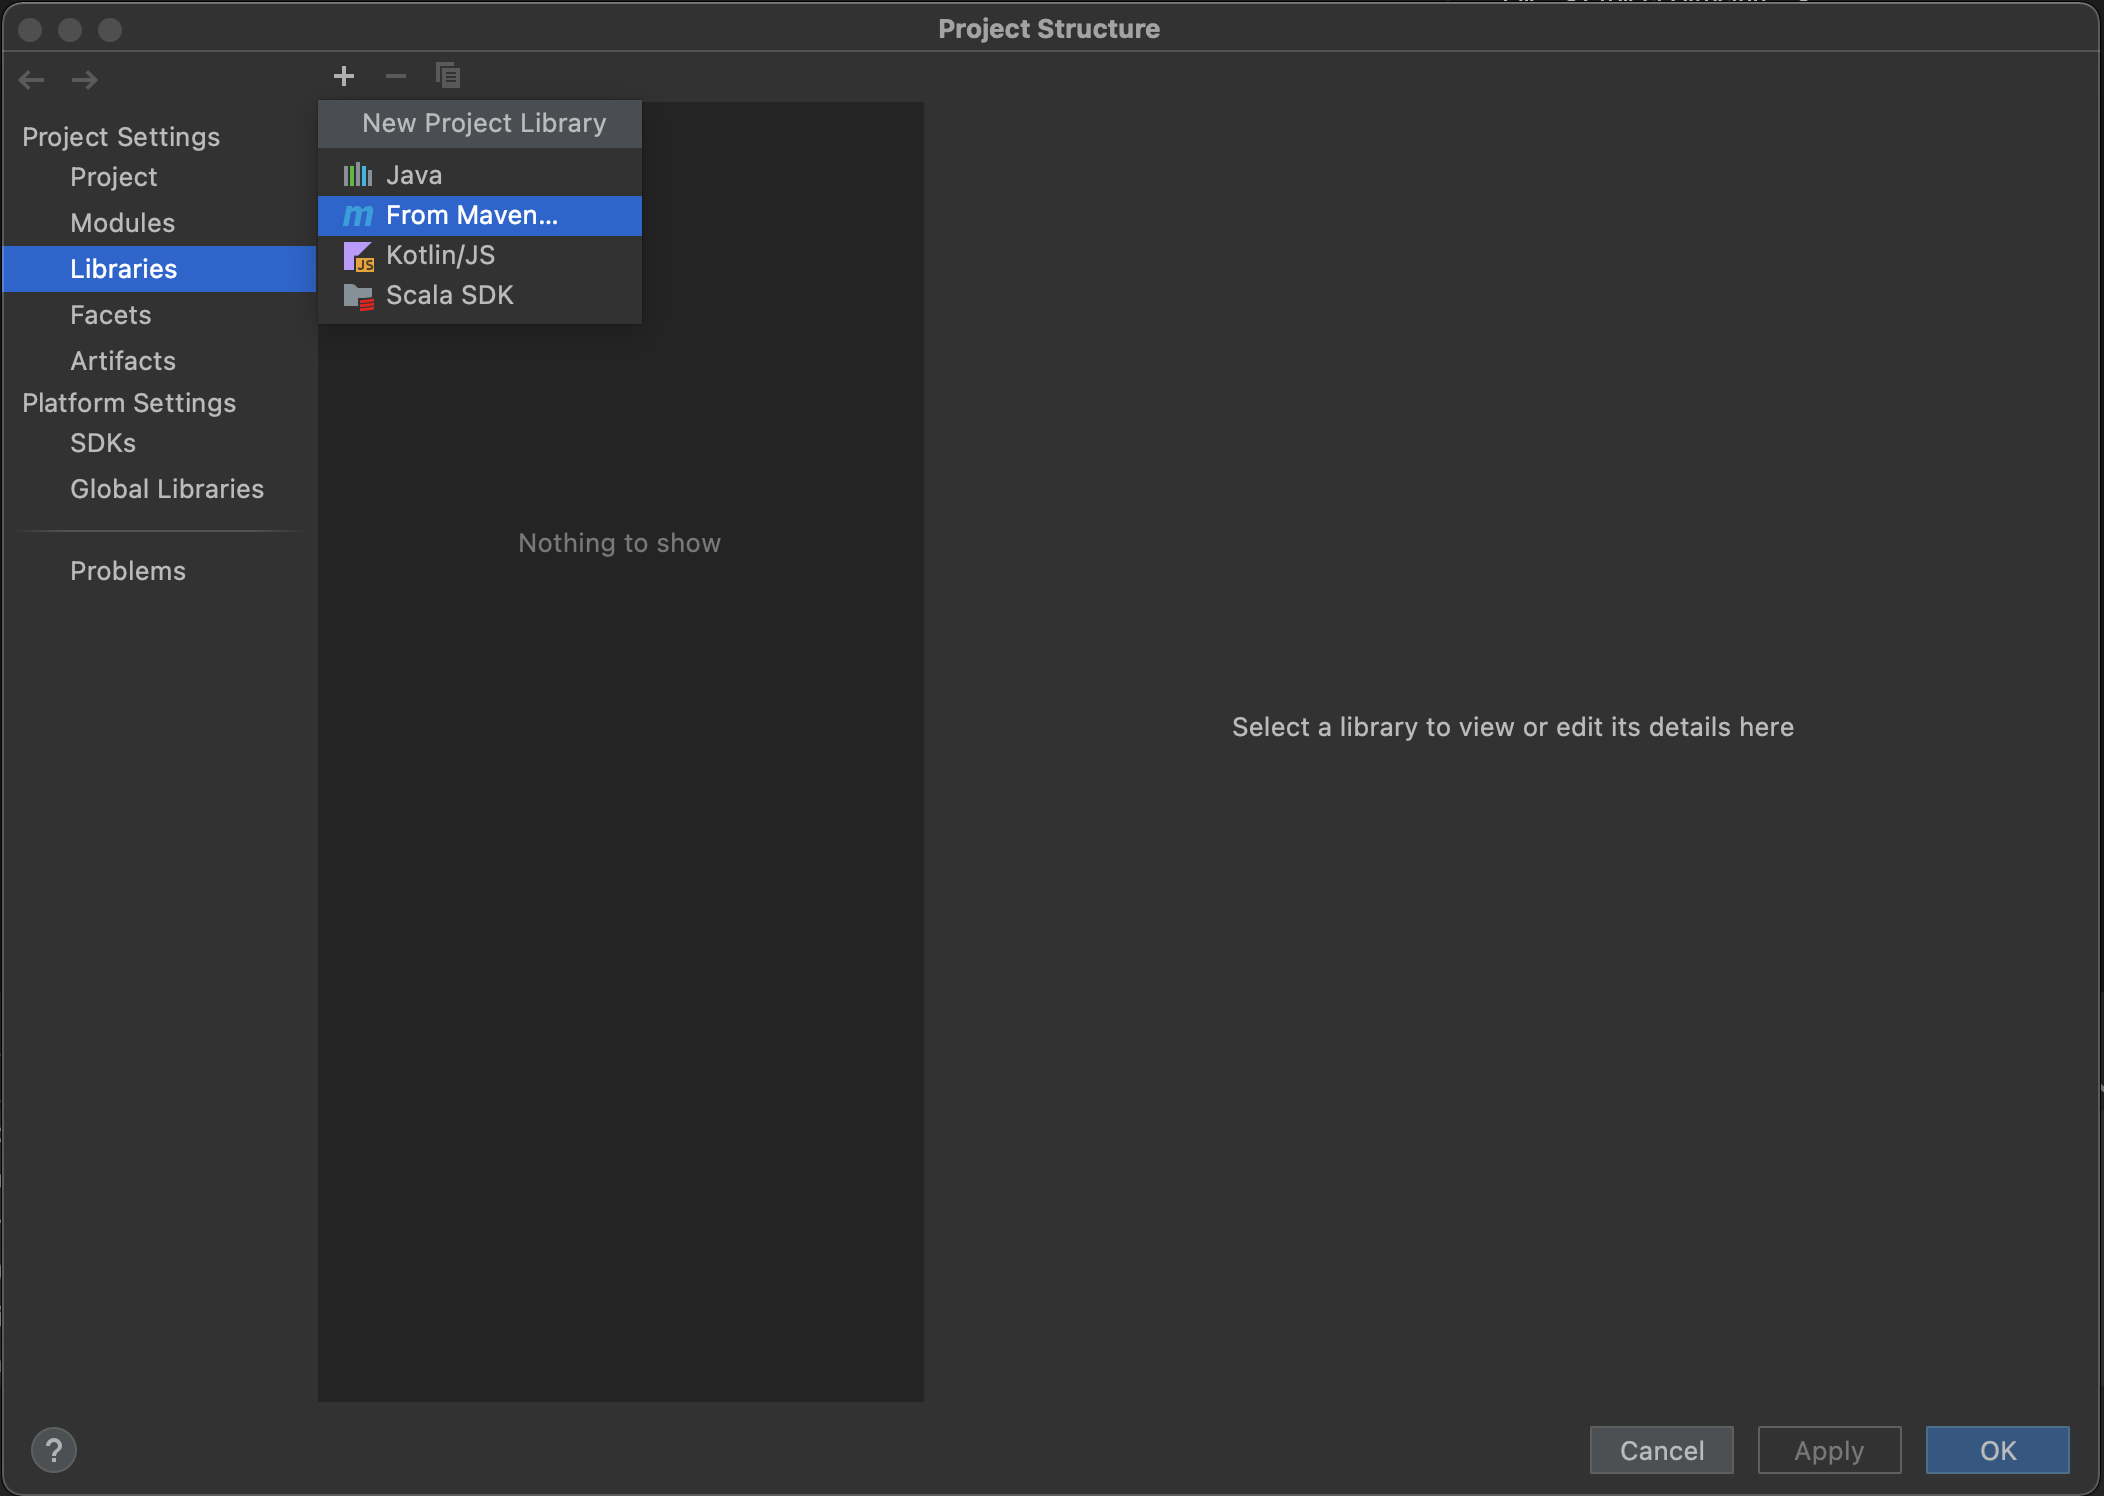This screenshot has height=1496, width=2104.
Task: Select Libraries in sidebar
Action: pyautogui.click(x=124, y=269)
